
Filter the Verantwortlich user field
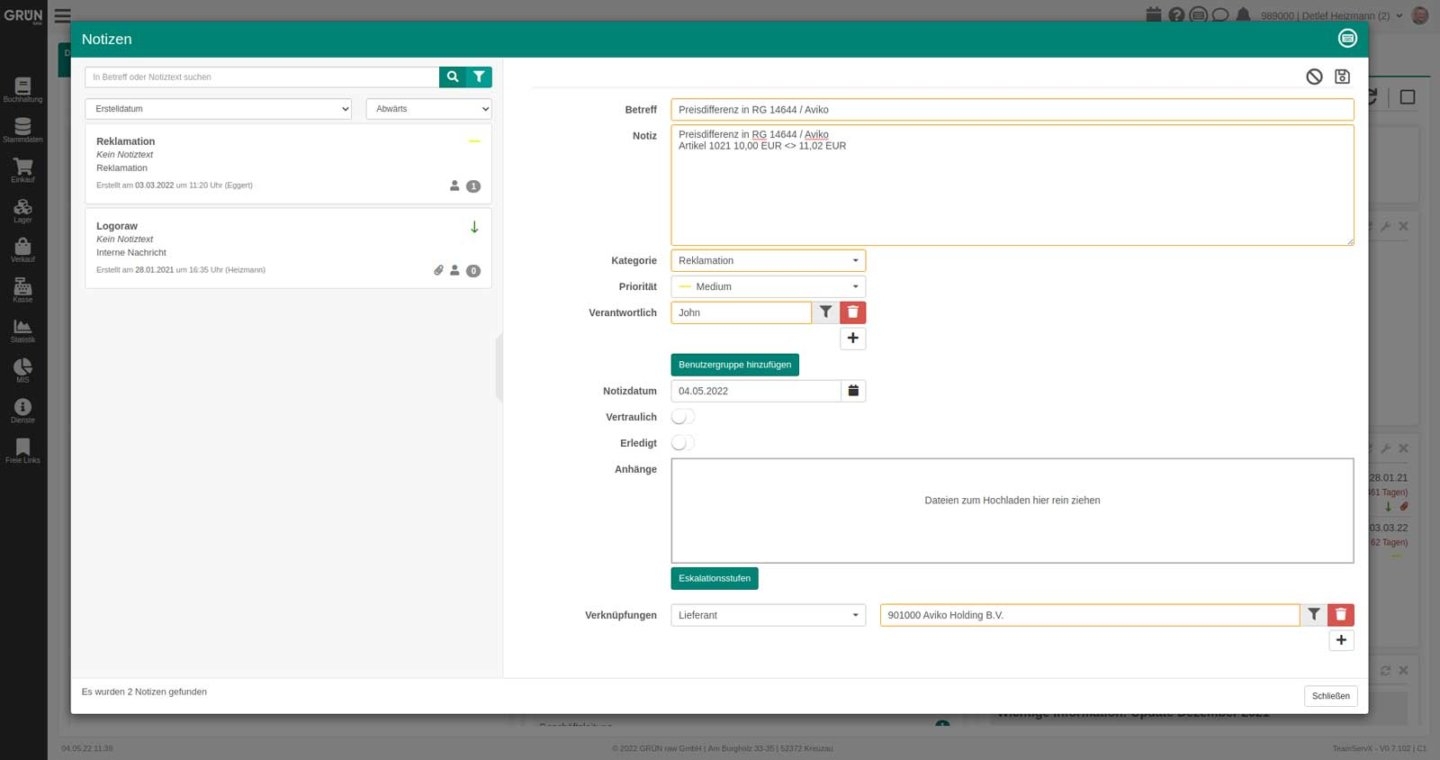pos(825,313)
